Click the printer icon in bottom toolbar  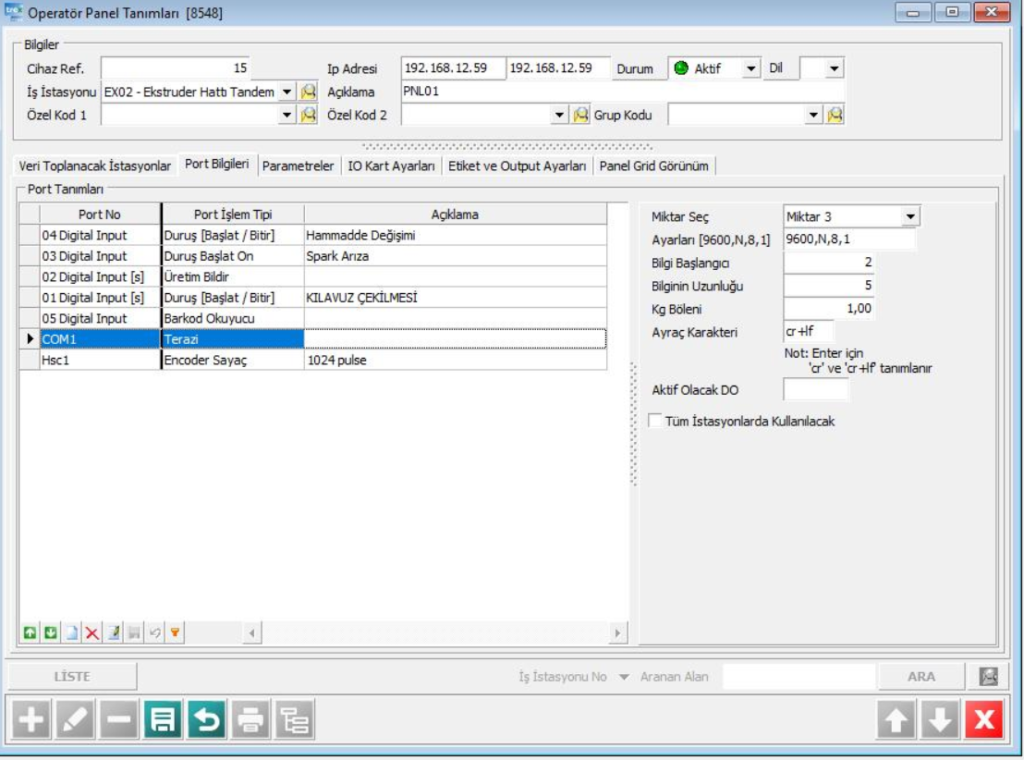pyautogui.click(x=251, y=720)
